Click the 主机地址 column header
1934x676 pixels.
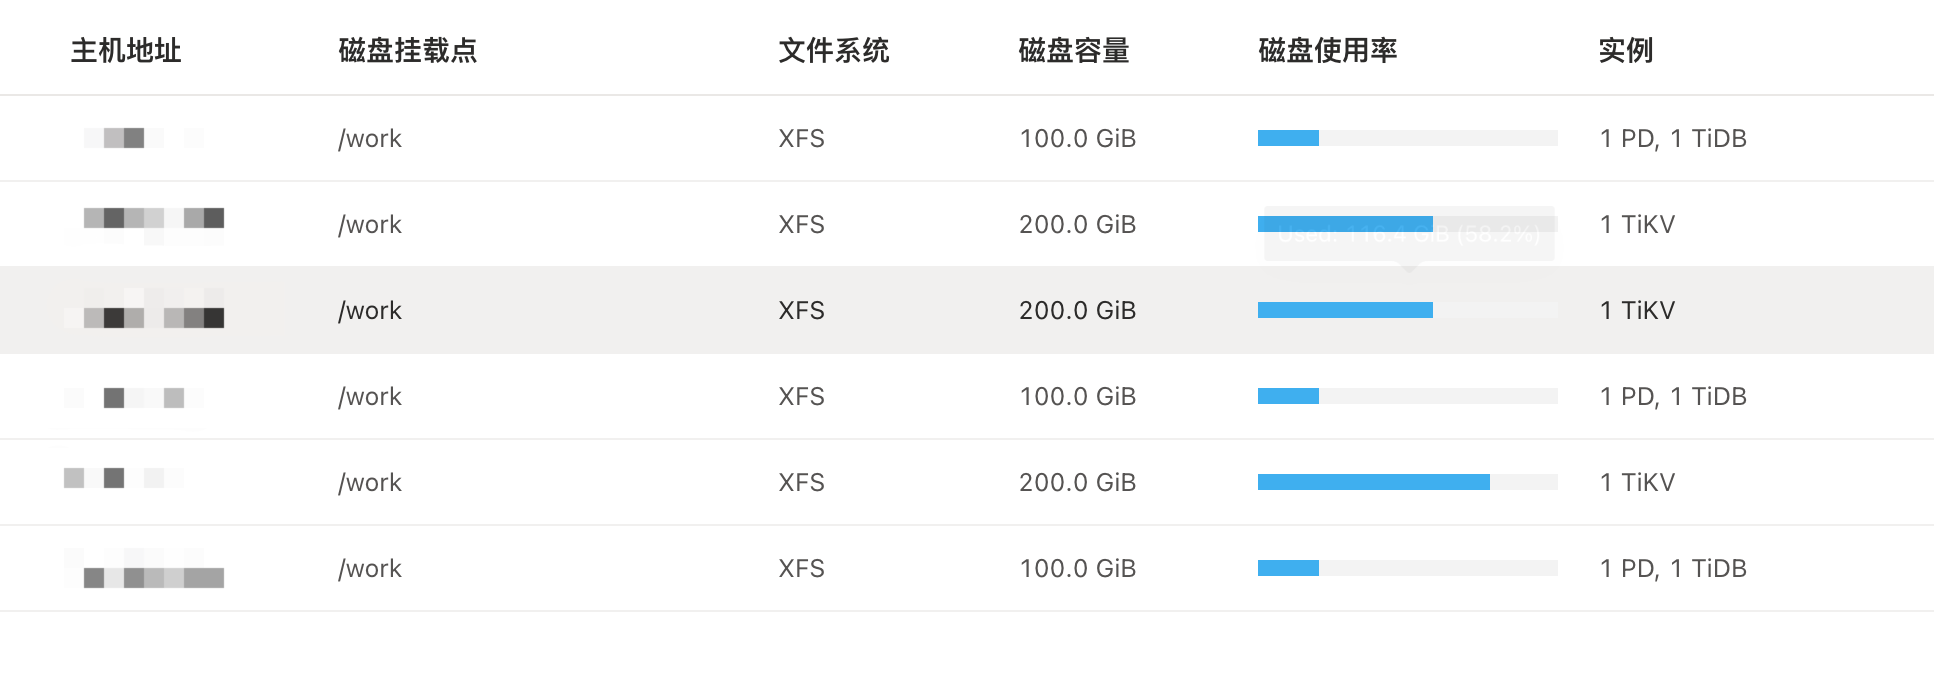126,50
